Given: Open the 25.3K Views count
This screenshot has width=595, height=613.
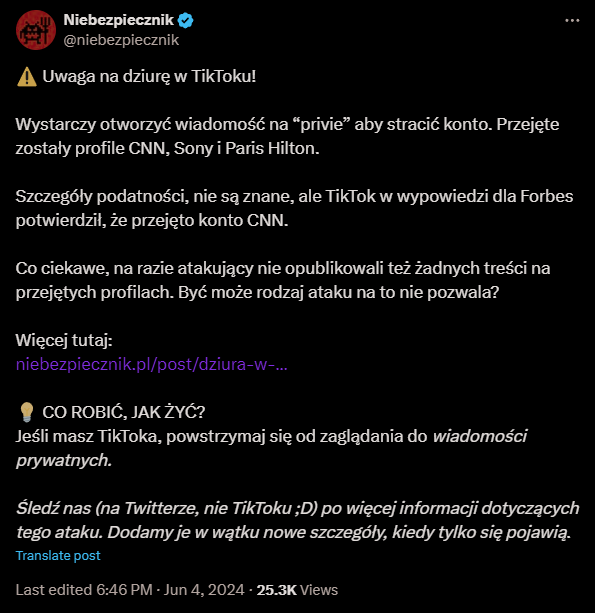Looking at the screenshot, I should pos(297,590).
